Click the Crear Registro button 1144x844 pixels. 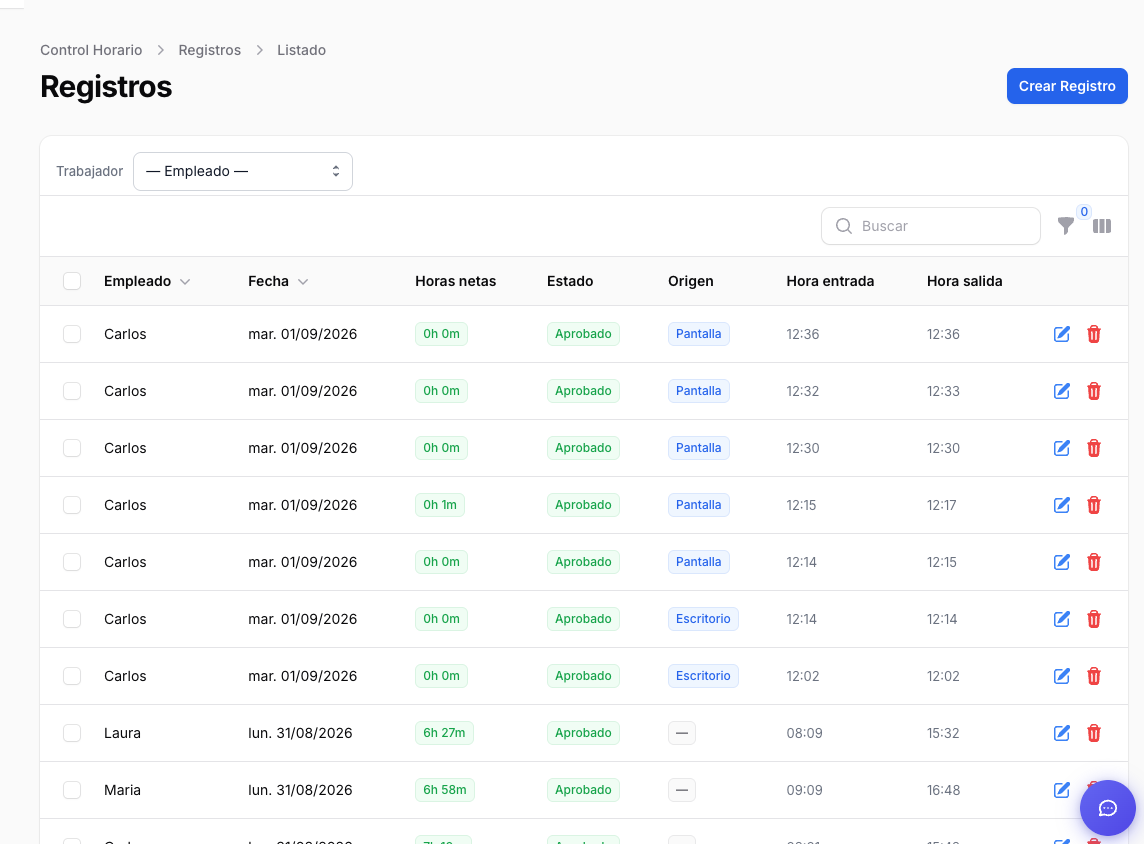(1067, 86)
